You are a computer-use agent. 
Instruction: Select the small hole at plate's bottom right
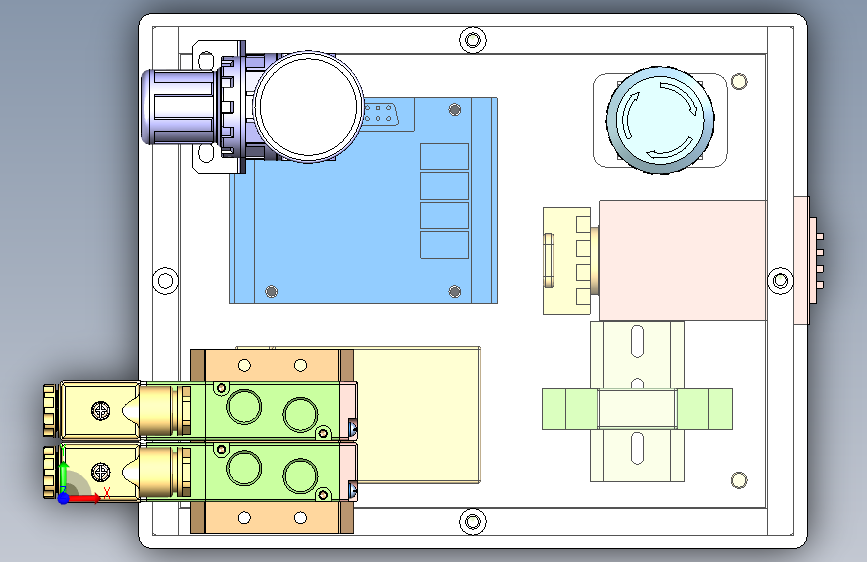[739, 480]
